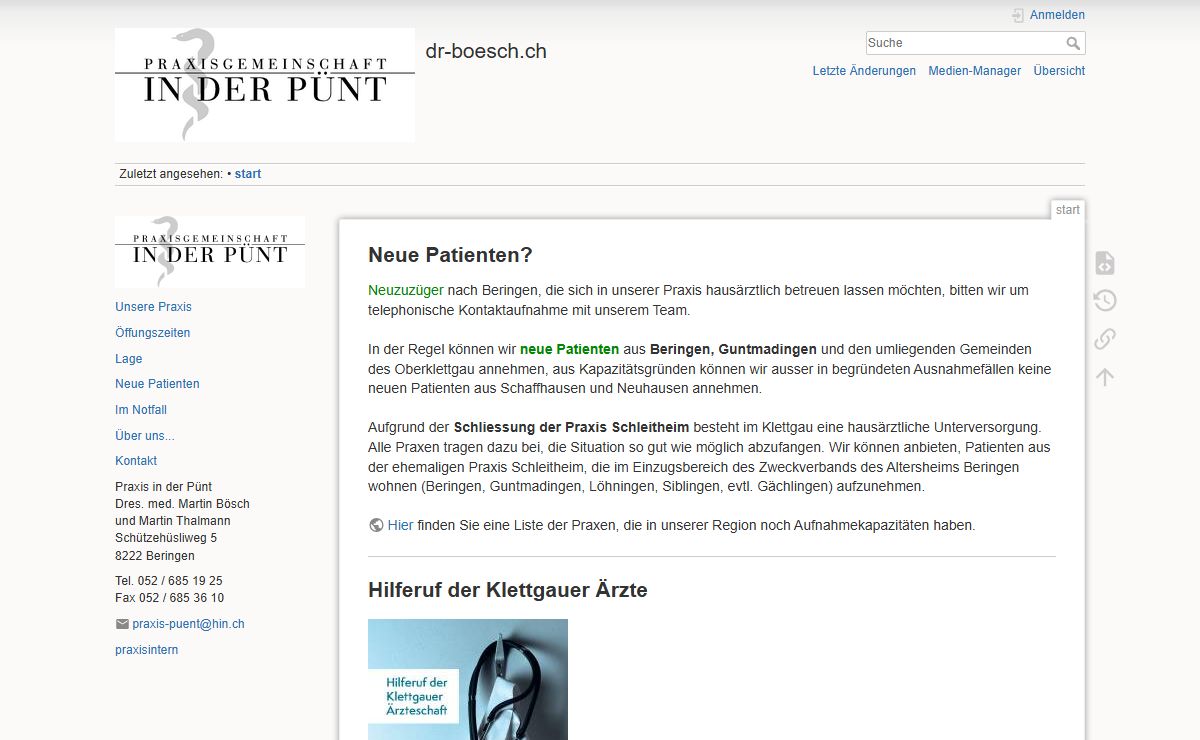Screen dimensions: 1200x740
Task: Click the header Praxisgemeinschaft In der Pünt logo
Action: [x=265, y=85]
